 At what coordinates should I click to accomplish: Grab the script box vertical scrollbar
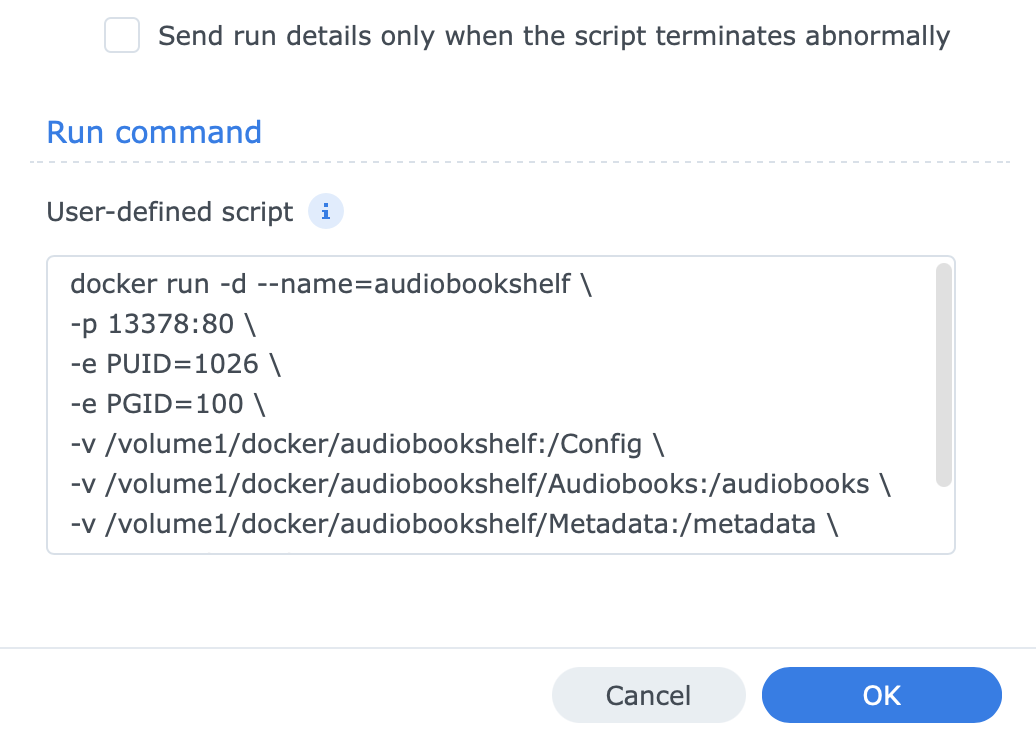click(943, 375)
